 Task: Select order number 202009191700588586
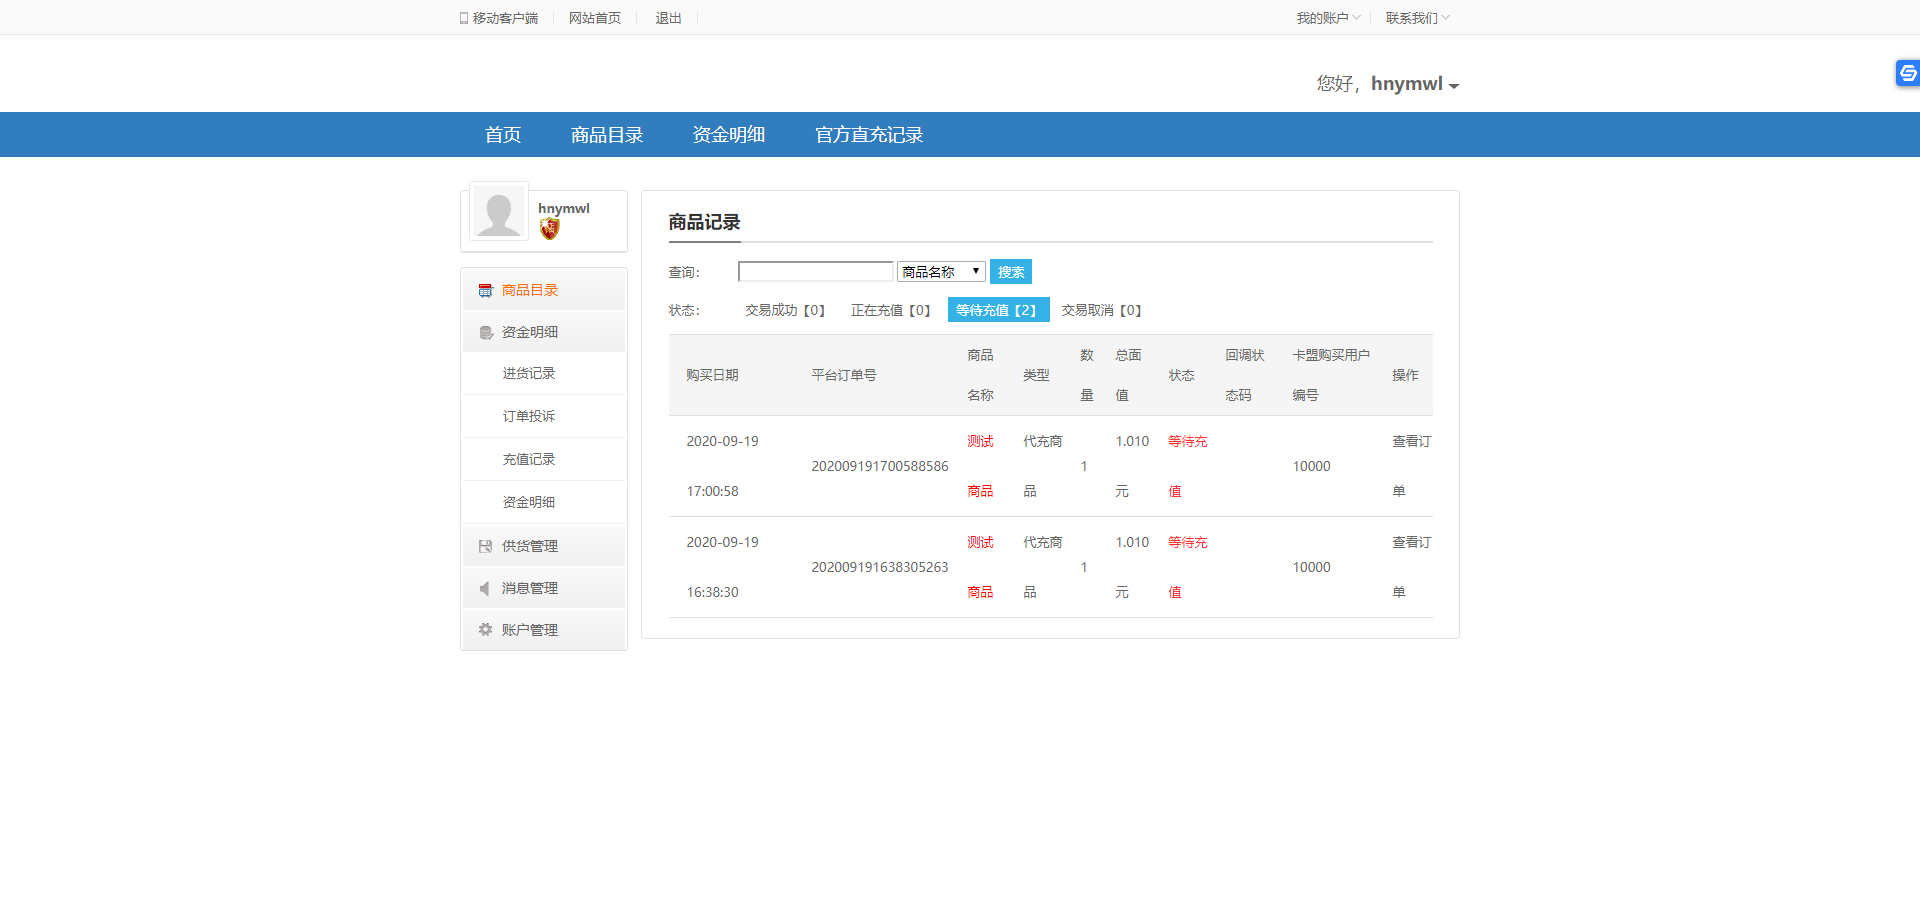(880, 466)
